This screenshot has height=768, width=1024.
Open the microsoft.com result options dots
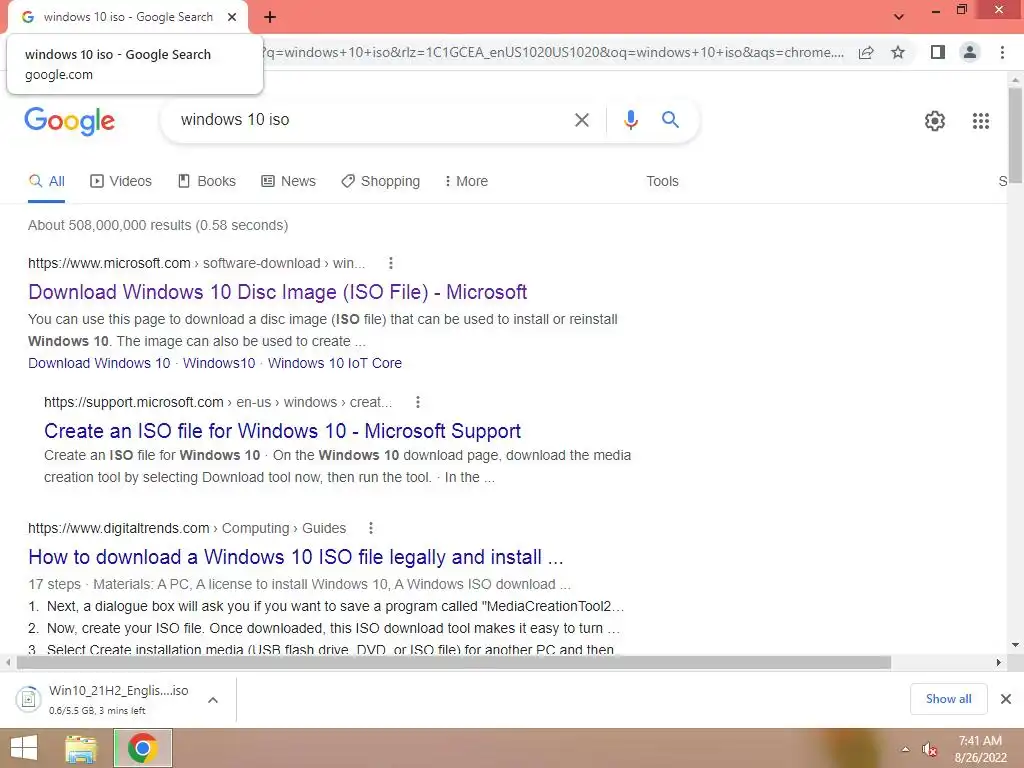point(391,263)
